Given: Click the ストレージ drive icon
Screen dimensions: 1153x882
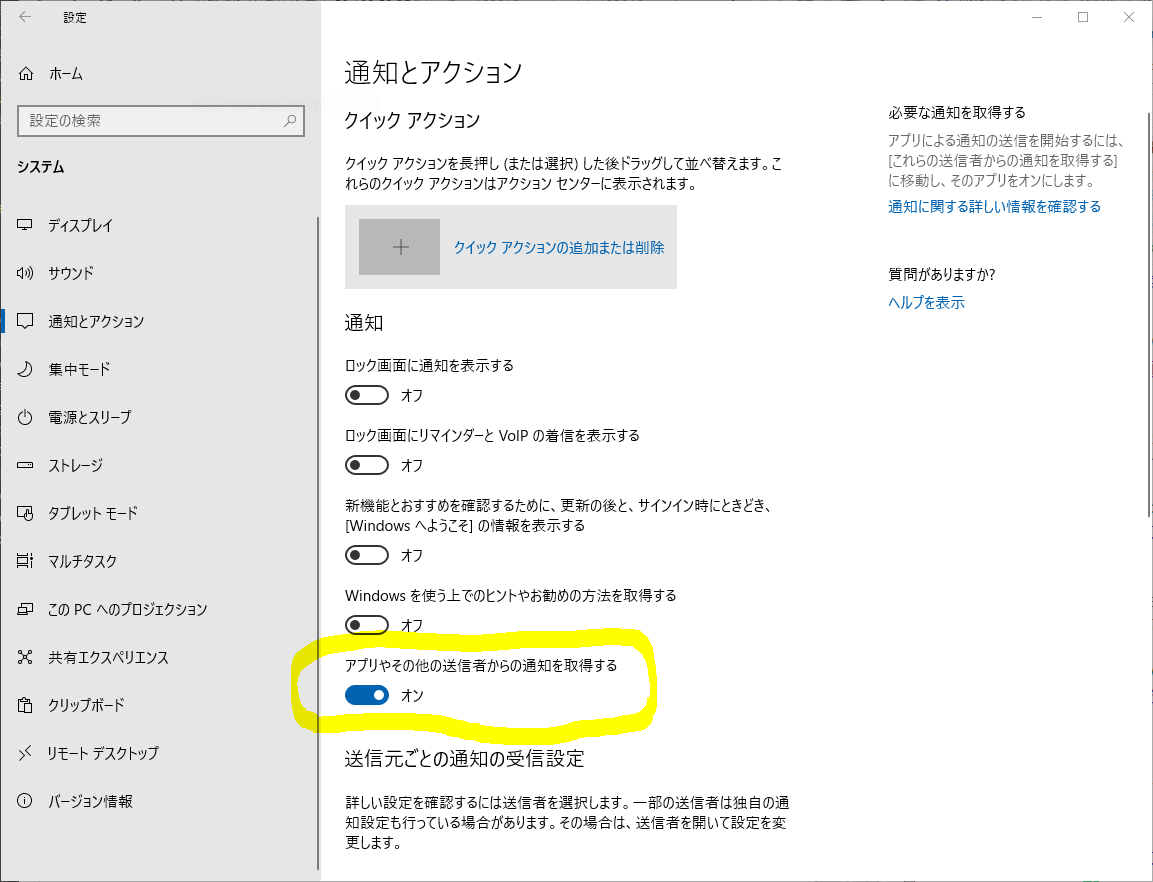Looking at the screenshot, I should [25, 465].
